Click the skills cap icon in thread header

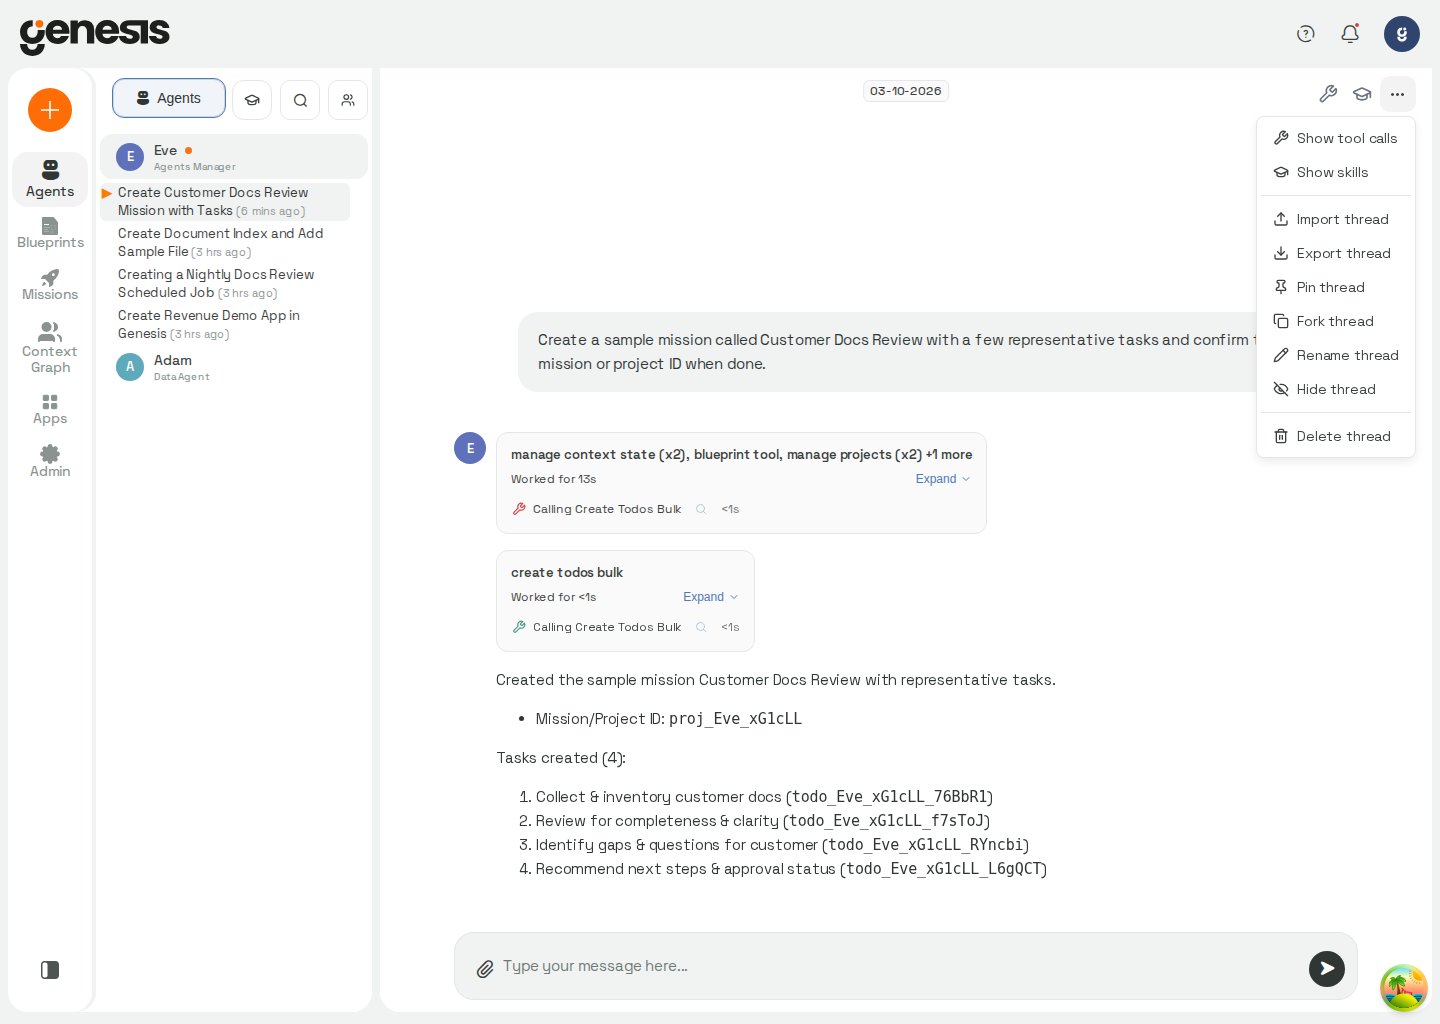(x=1362, y=94)
